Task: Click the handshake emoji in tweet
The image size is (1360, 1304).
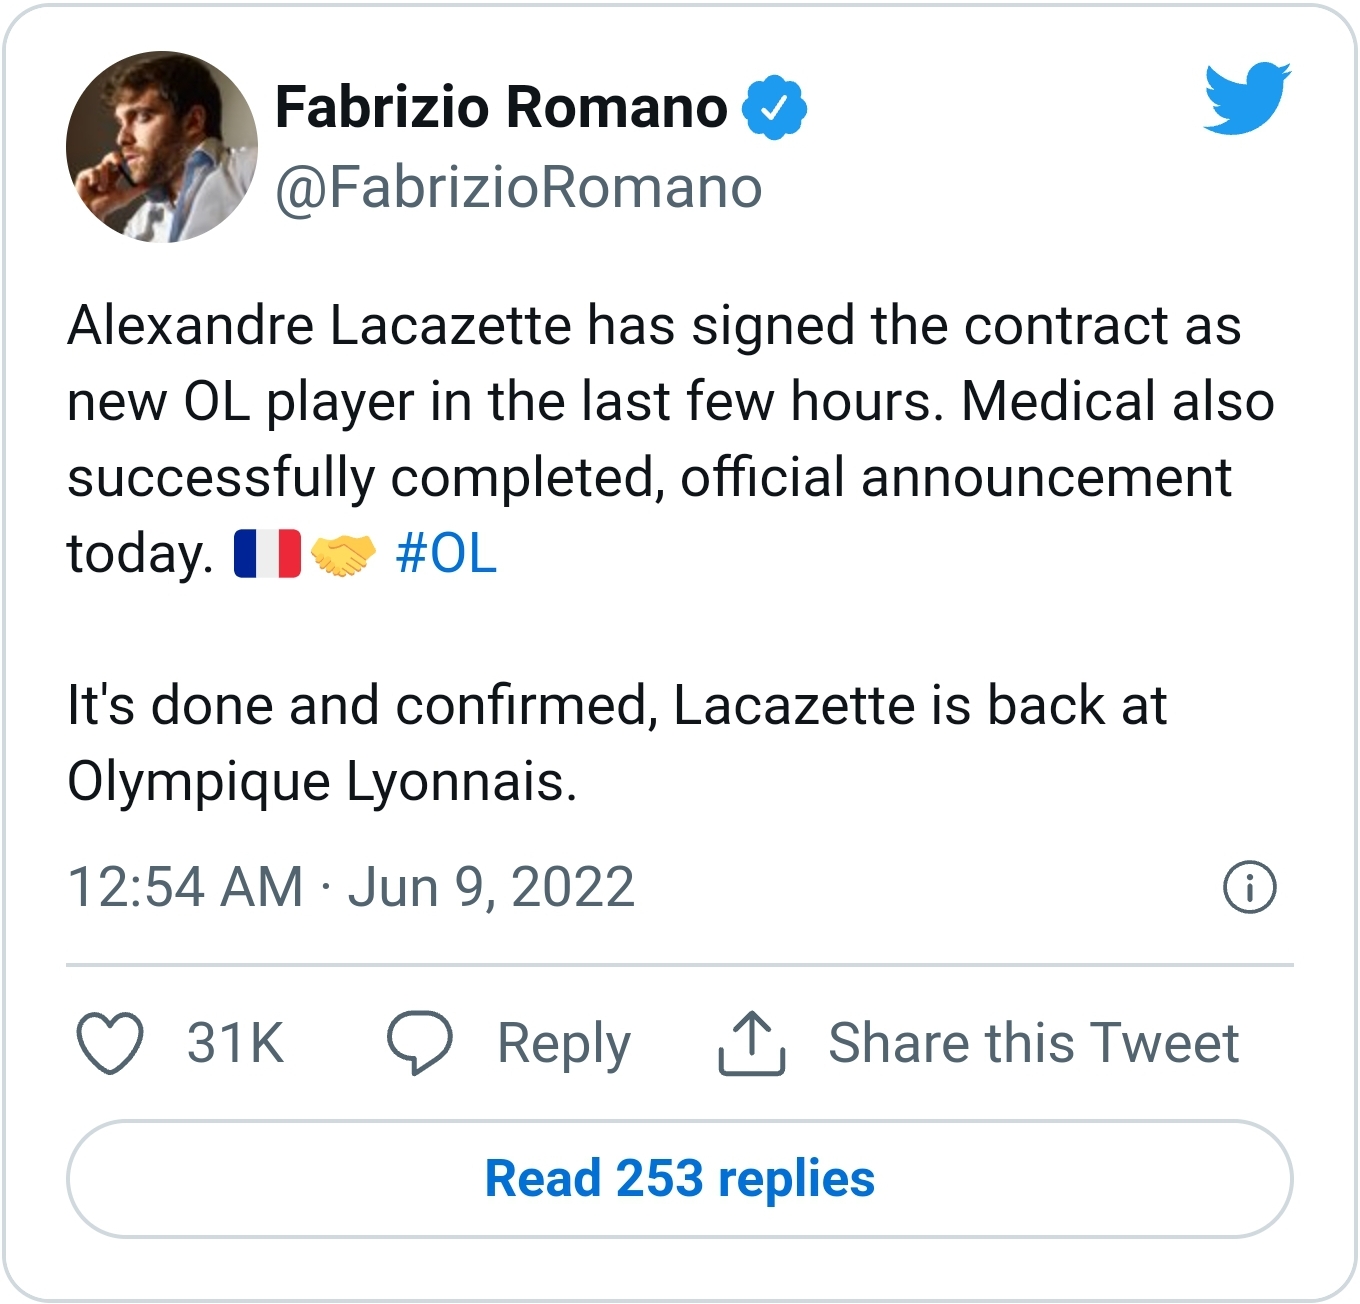Action: pos(342,554)
